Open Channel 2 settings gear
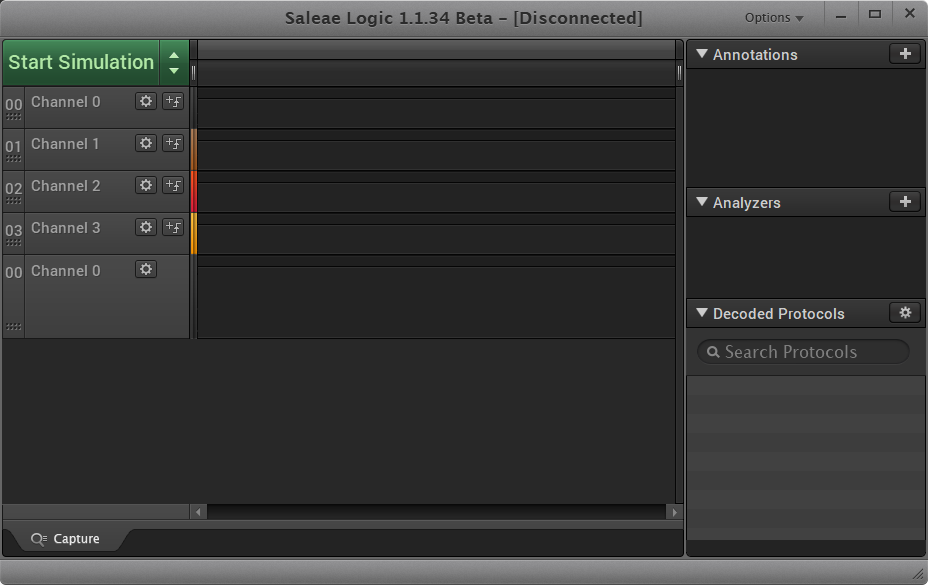This screenshot has width=928, height=585. (146, 185)
